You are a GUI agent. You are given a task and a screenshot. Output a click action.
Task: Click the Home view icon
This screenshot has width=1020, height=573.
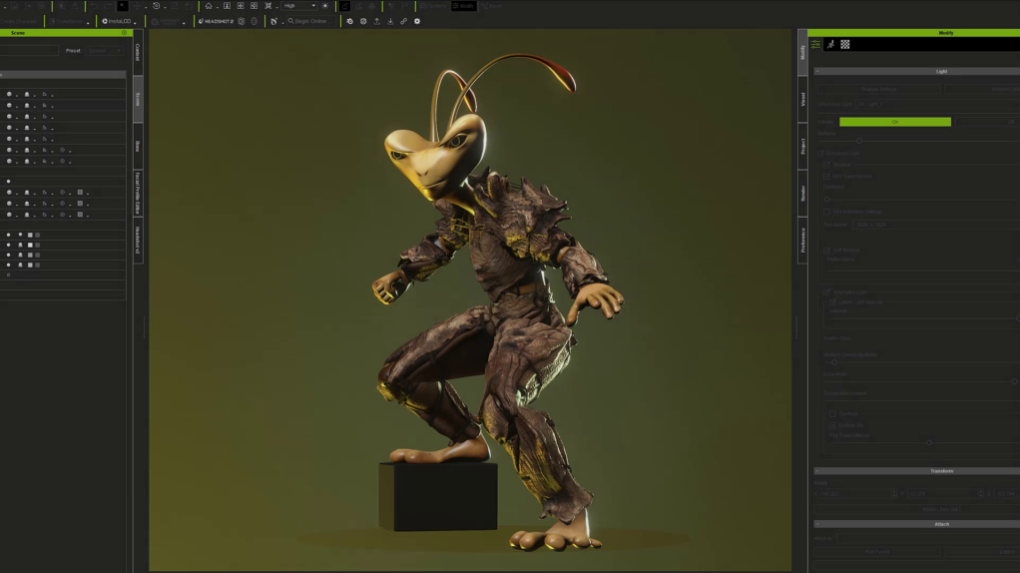pos(209,6)
